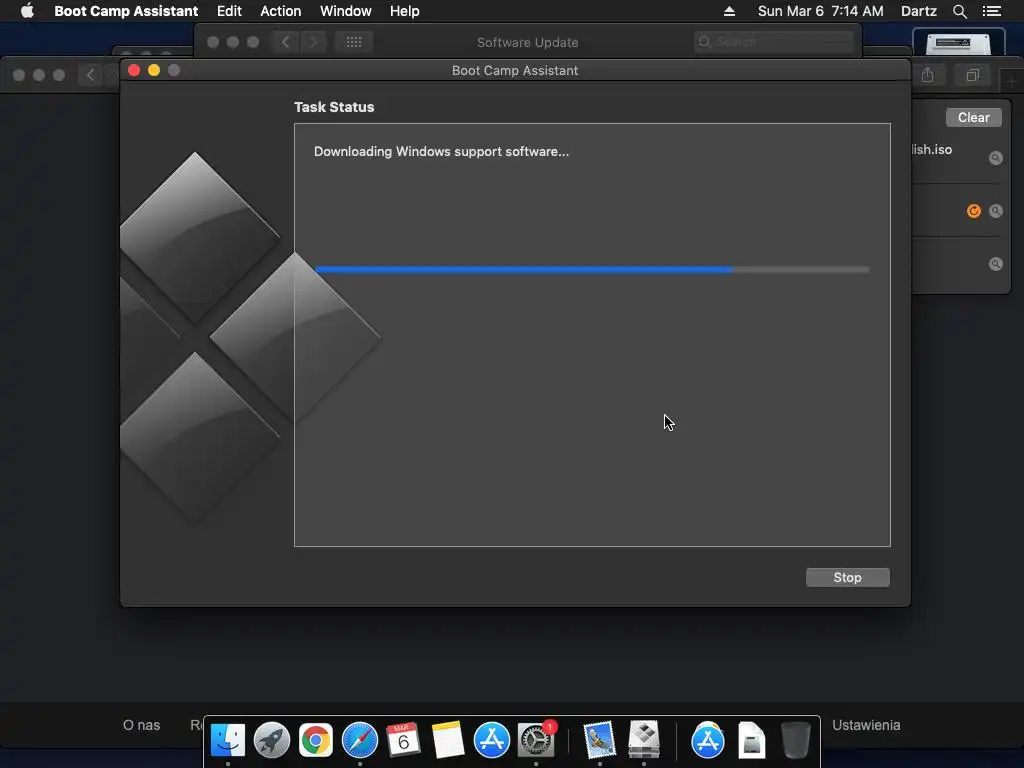Click the Task Status heading

pyautogui.click(x=334, y=107)
